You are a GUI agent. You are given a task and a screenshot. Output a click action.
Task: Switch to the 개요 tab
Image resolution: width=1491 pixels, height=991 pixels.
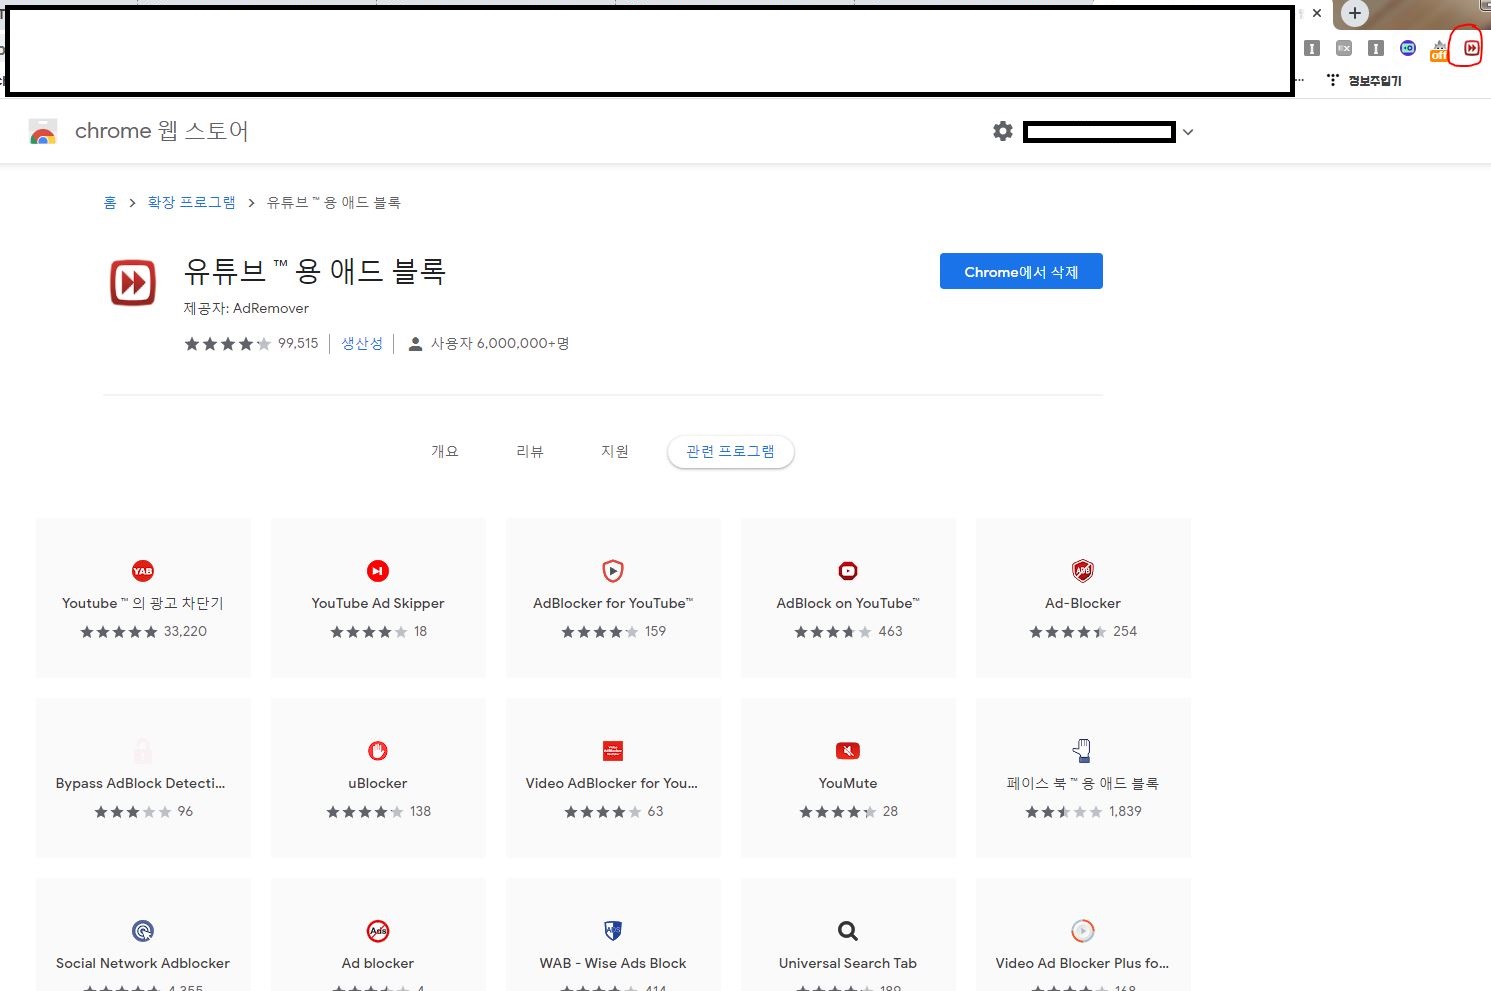tap(445, 451)
